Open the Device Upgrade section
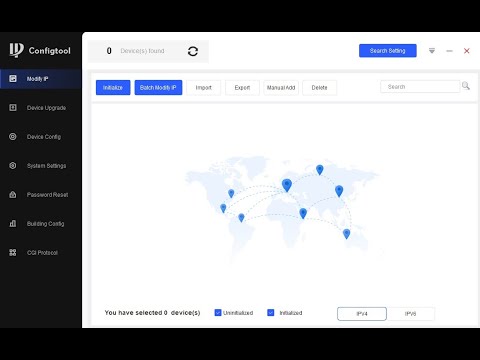The height and width of the screenshot is (360, 480). (41, 108)
